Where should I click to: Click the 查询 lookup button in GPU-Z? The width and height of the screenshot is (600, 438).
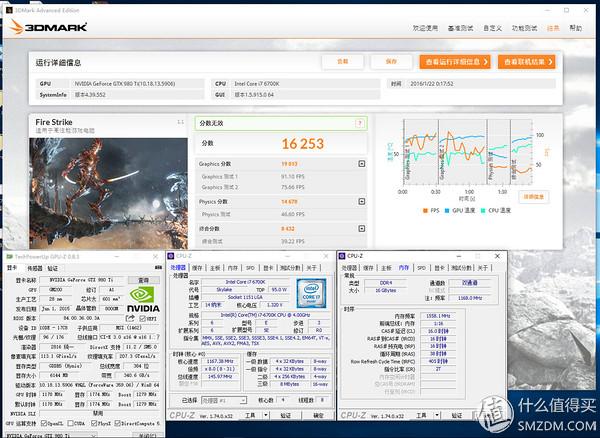[x=143, y=280]
